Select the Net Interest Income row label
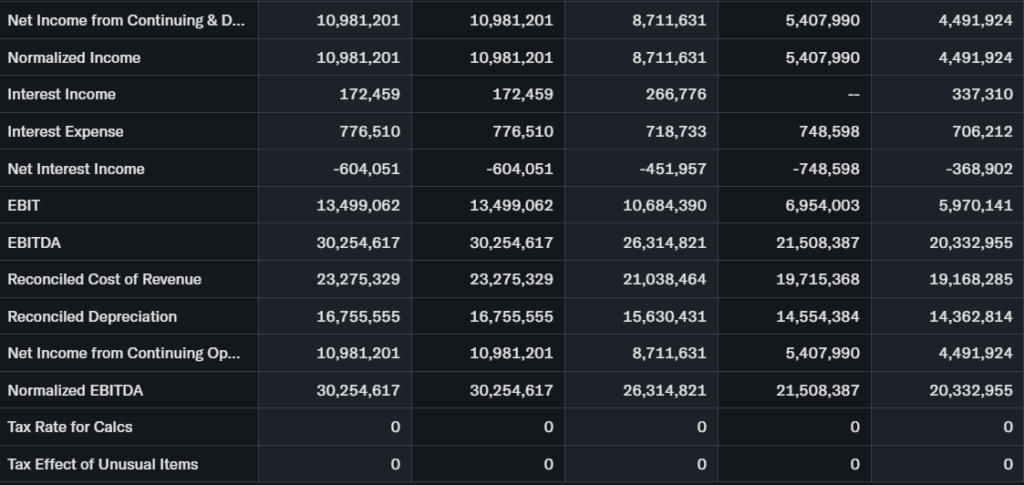This screenshot has width=1024, height=485. 76,169
